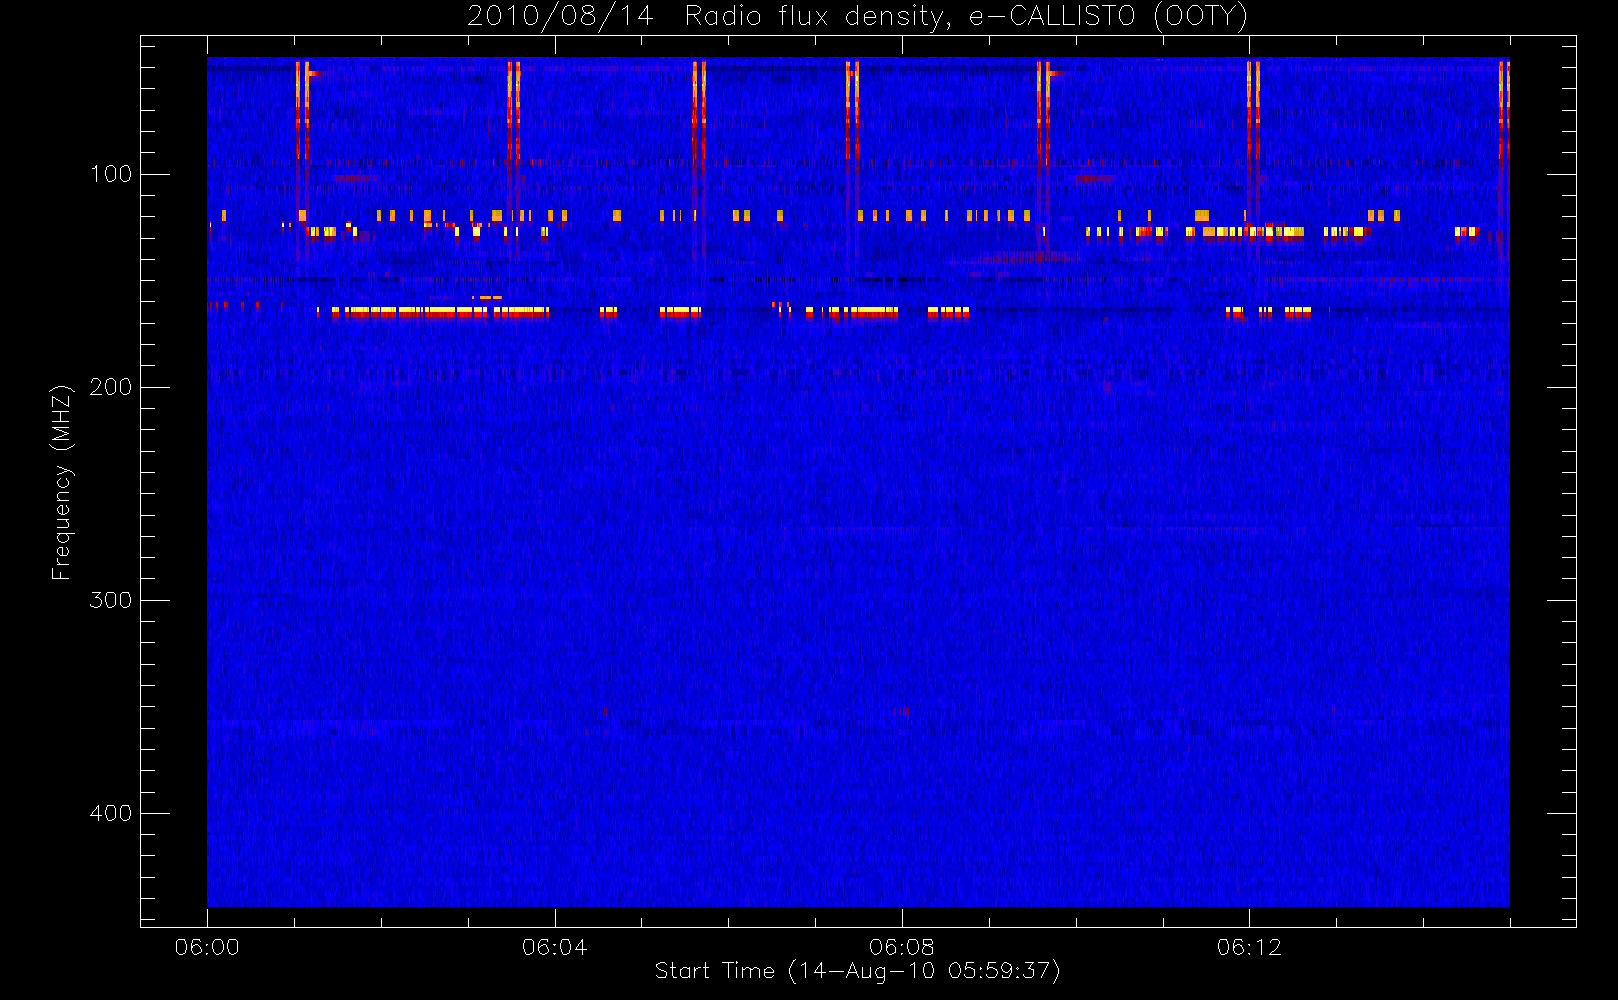Click the 06:04 time tick label
Screen dimensions: 1618x1000
click(x=555, y=947)
